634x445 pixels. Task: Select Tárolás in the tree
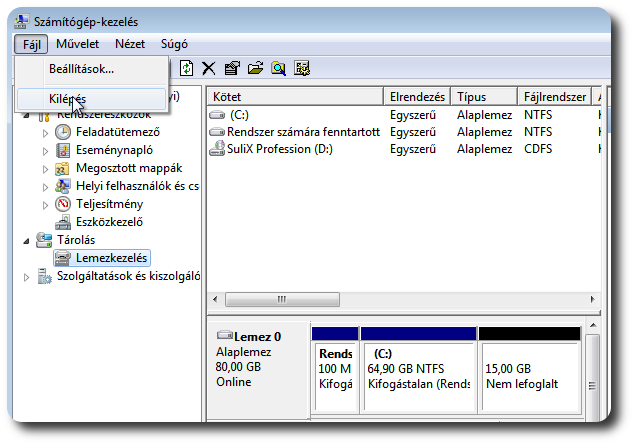pos(76,240)
